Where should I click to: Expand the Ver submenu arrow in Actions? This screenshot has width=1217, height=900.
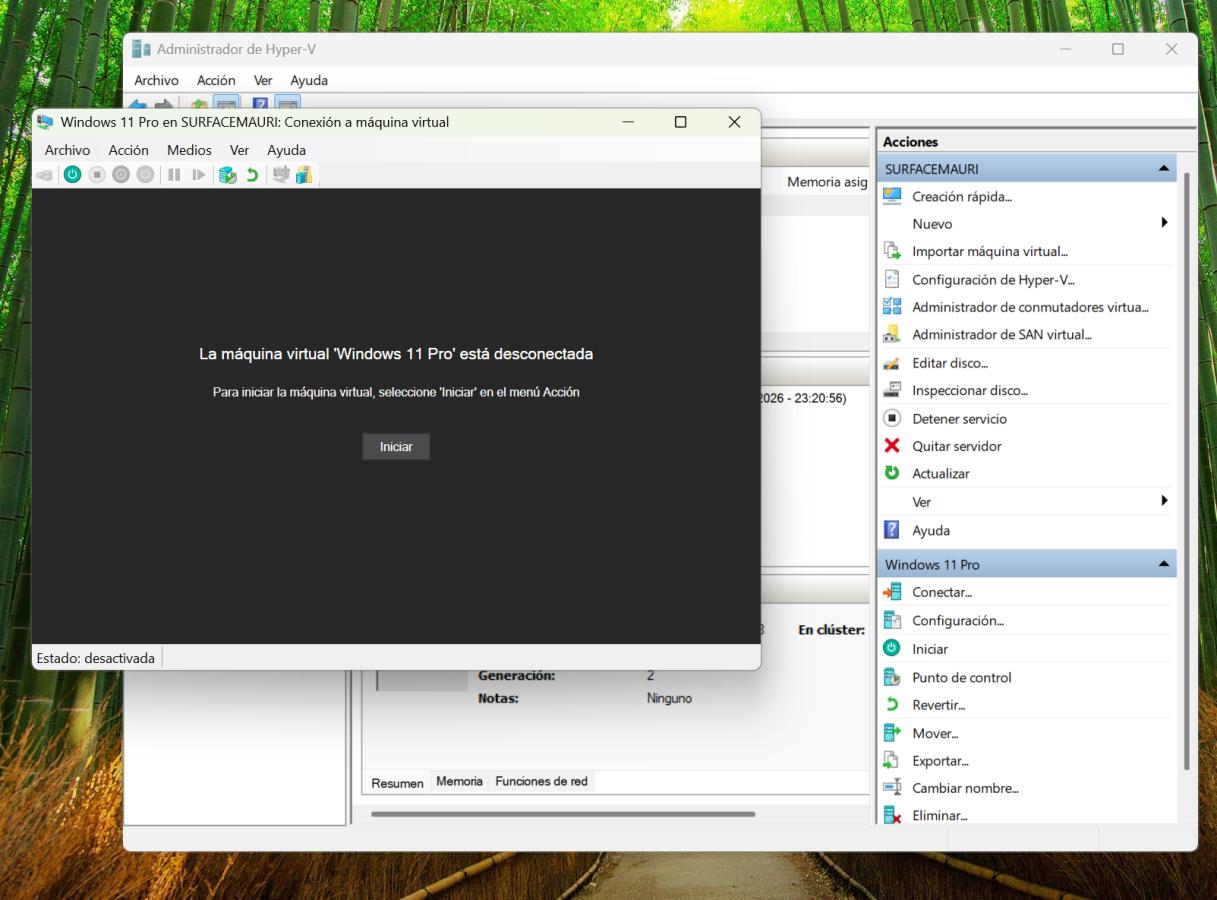(1164, 501)
